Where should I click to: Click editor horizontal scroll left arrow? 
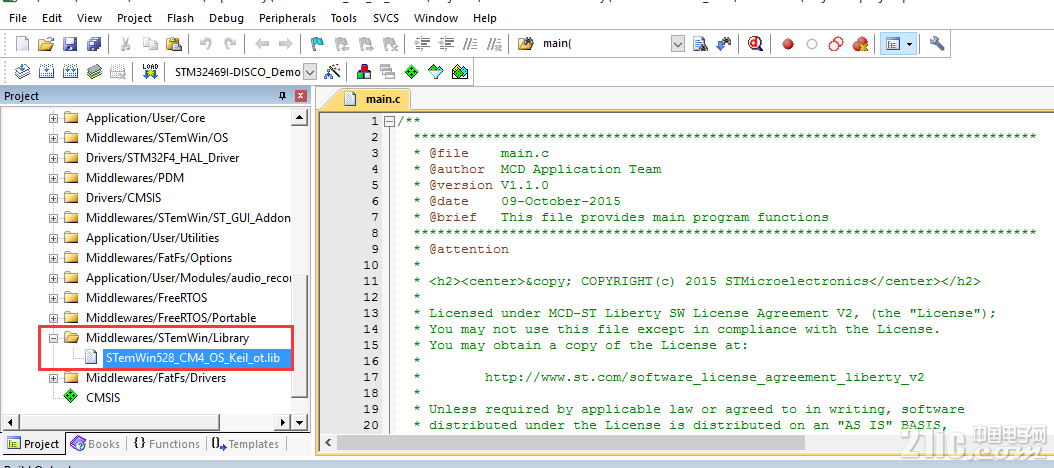pos(328,442)
